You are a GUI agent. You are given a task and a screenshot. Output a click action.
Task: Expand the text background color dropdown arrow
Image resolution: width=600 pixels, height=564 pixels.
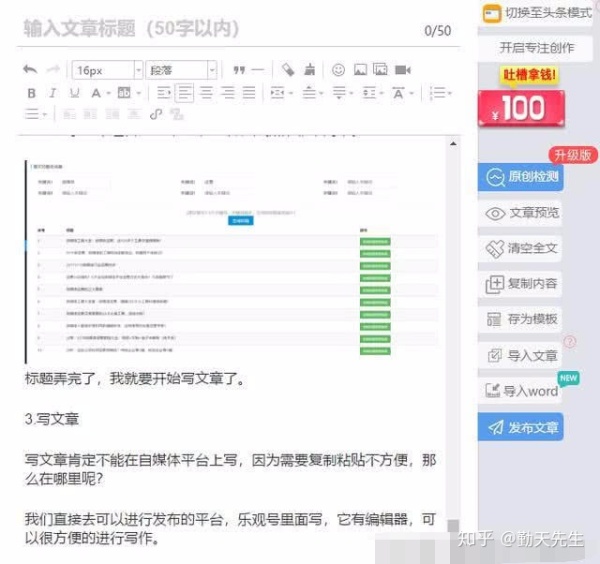click(x=139, y=93)
